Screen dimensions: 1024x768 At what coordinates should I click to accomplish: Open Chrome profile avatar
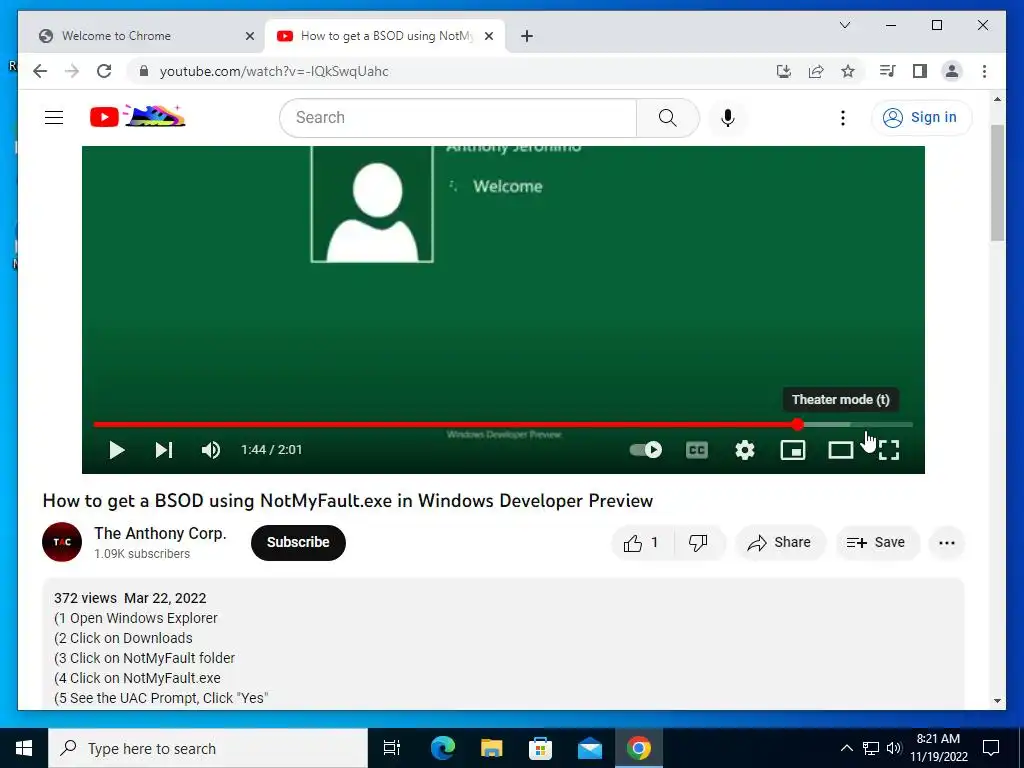[x=952, y=71]
